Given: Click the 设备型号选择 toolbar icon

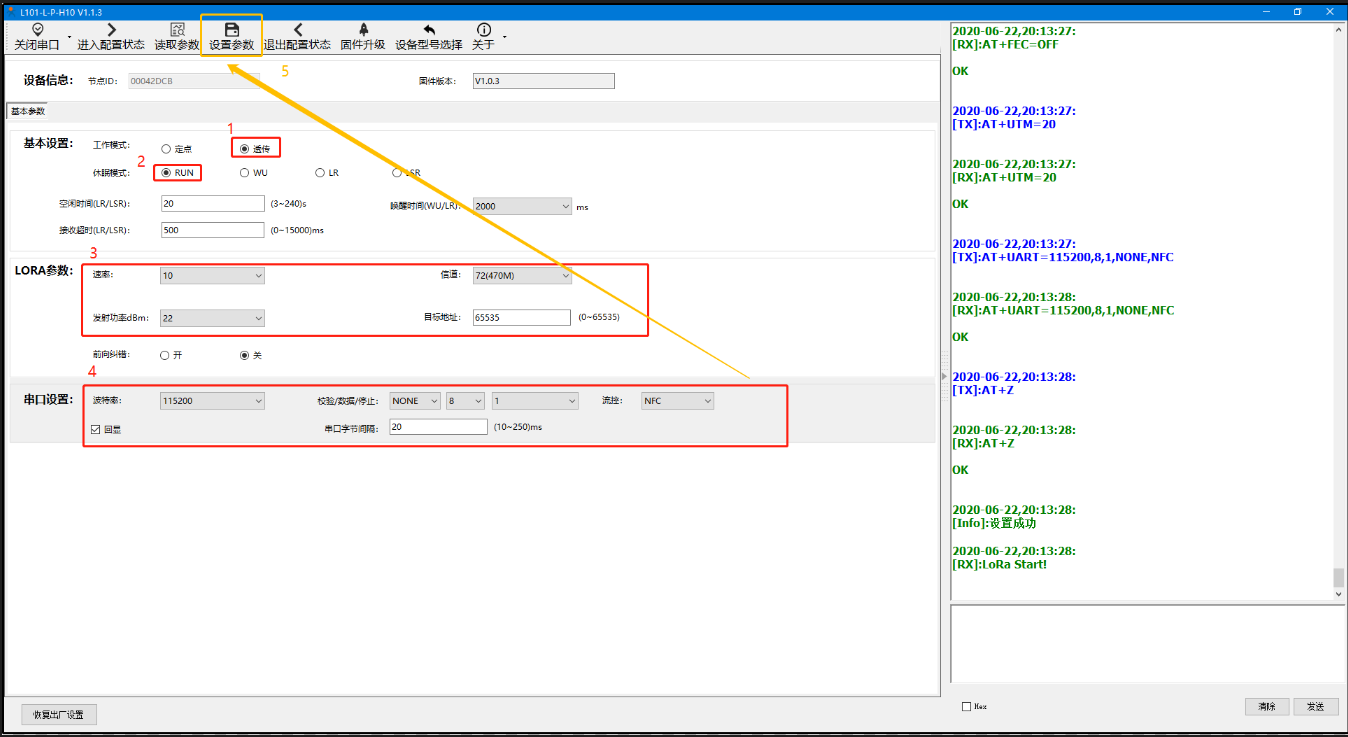Looking at the screenshot, I should (x=429, y=30).
